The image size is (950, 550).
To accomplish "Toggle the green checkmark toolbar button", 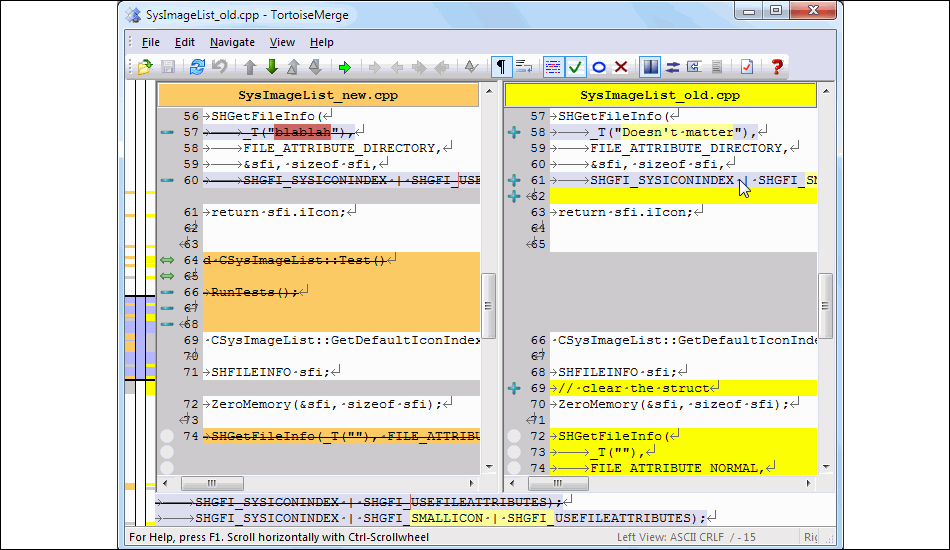I will coord(576,67).
